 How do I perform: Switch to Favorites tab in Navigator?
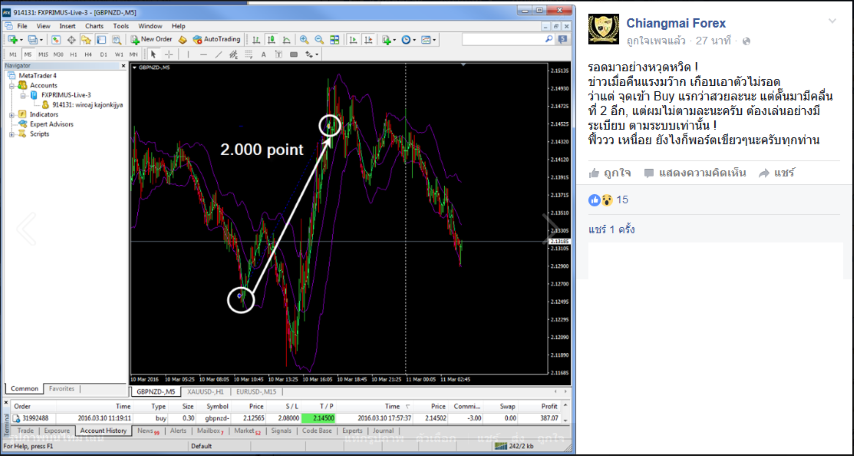(x=62, y=388)
